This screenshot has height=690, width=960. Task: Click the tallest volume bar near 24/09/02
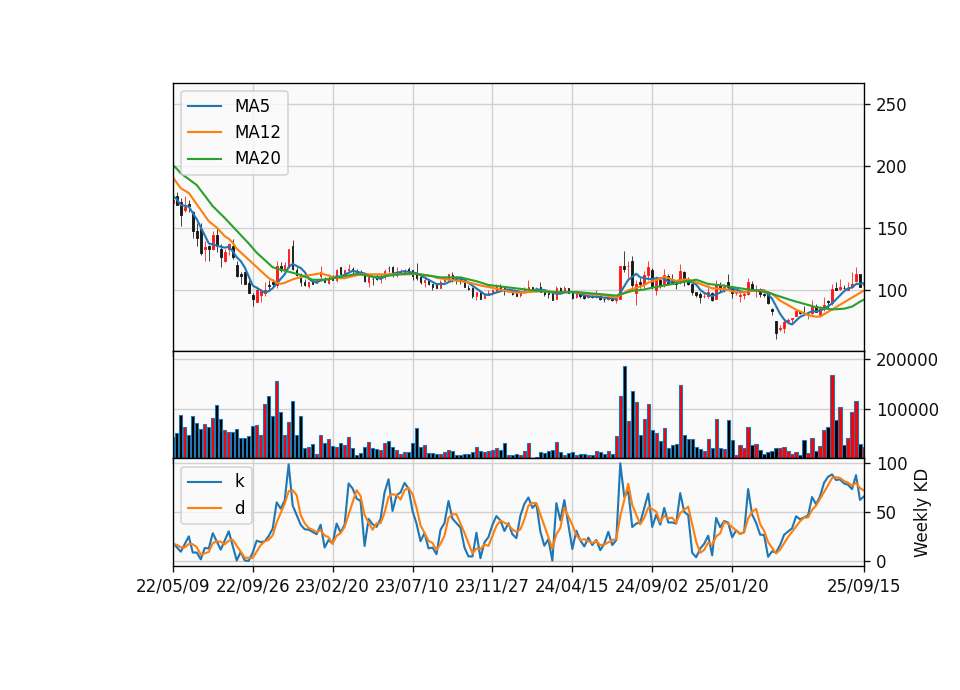(625, 412)
